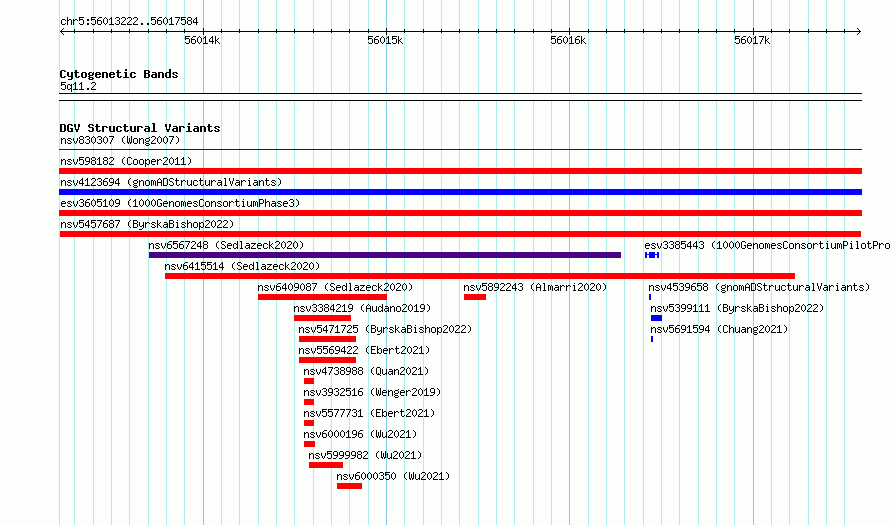
Task: Open nsv5691594 (Chuang2021) label
Action: click(719, 329)
